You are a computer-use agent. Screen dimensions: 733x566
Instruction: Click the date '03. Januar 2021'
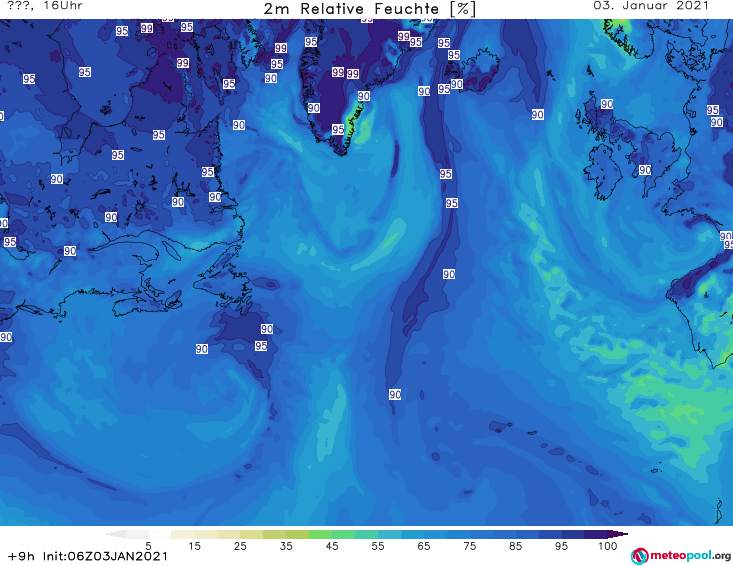pos(651,6)
